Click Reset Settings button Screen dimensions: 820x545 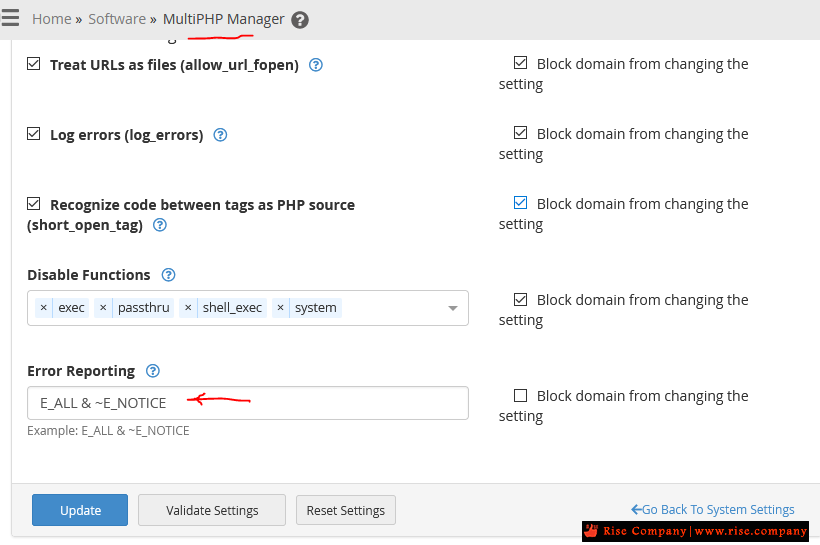(x=346, y=510)
